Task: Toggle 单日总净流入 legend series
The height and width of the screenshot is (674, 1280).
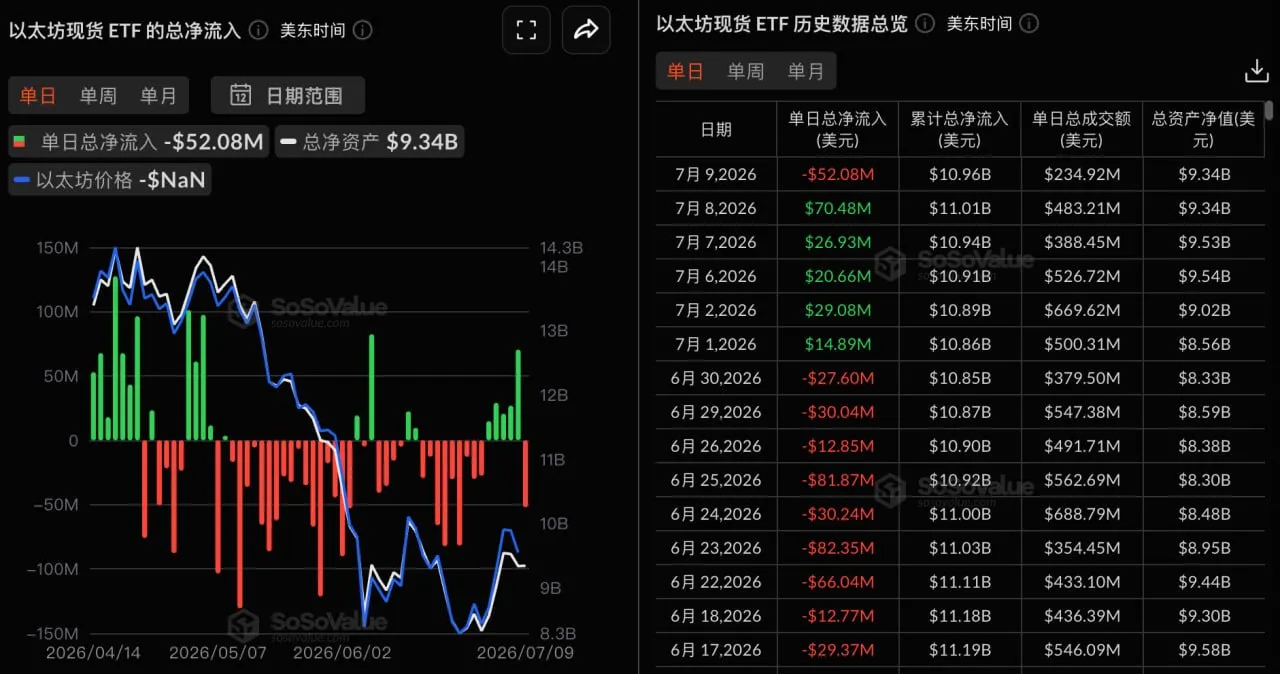Action: click(137, 142)
